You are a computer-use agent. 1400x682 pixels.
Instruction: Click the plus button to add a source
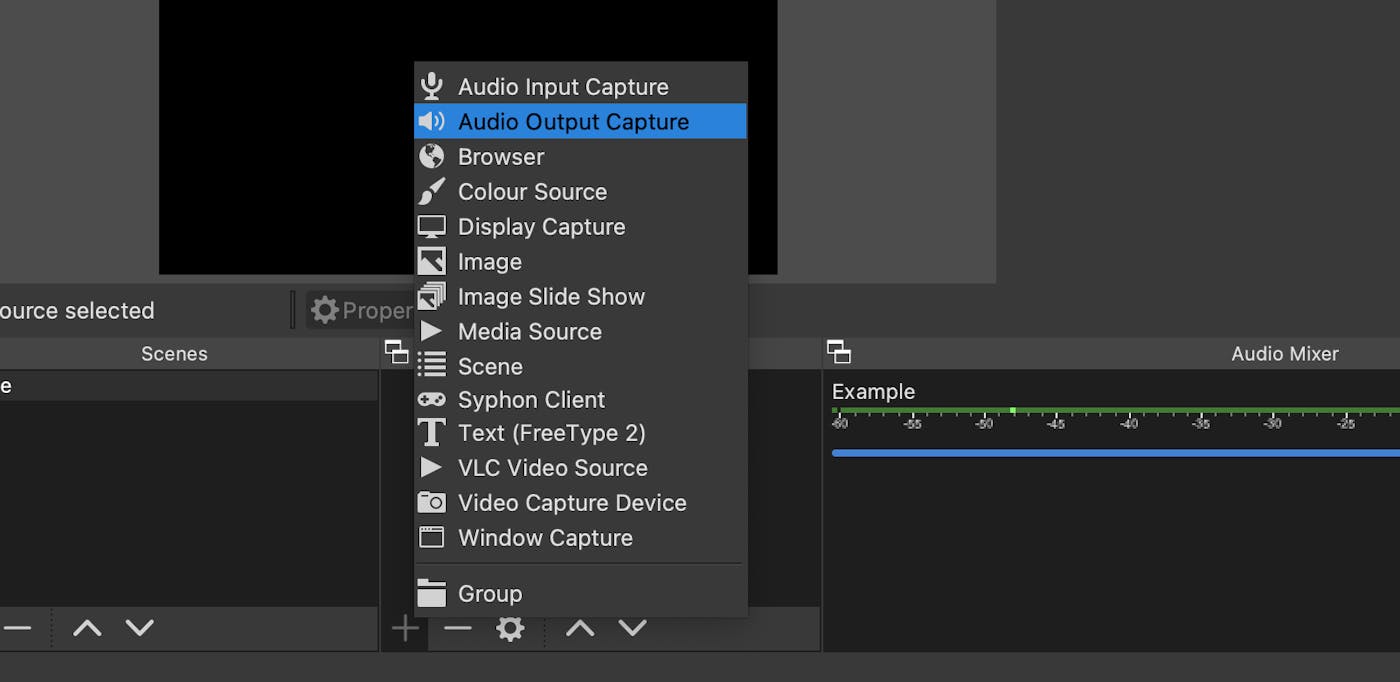tap(405, 628)
